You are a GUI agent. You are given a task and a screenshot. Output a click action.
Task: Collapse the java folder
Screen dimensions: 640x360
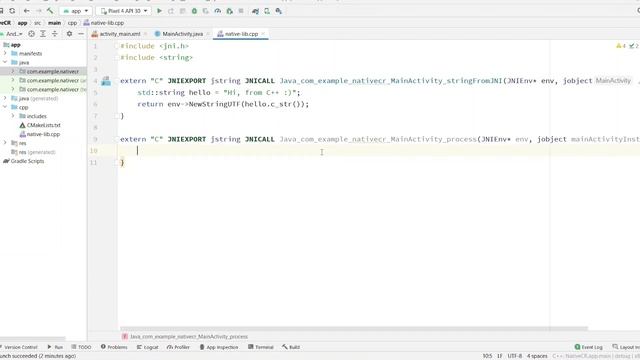5,62
